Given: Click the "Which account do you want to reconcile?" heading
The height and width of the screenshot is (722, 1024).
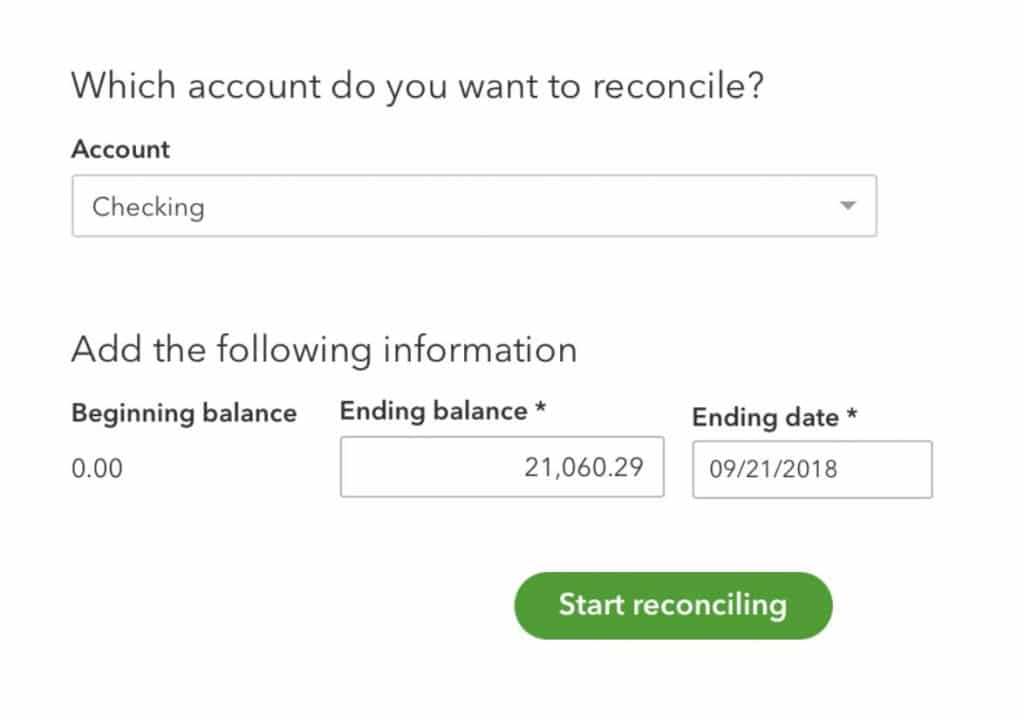Looking at the screenshot, I should (417, 86).
